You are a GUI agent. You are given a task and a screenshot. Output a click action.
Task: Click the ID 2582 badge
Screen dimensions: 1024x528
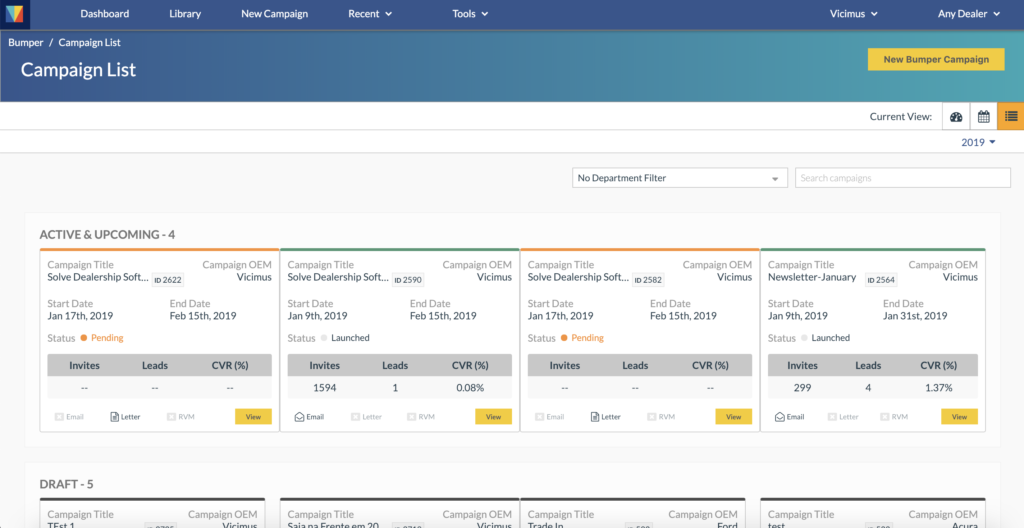pos(648,280)
